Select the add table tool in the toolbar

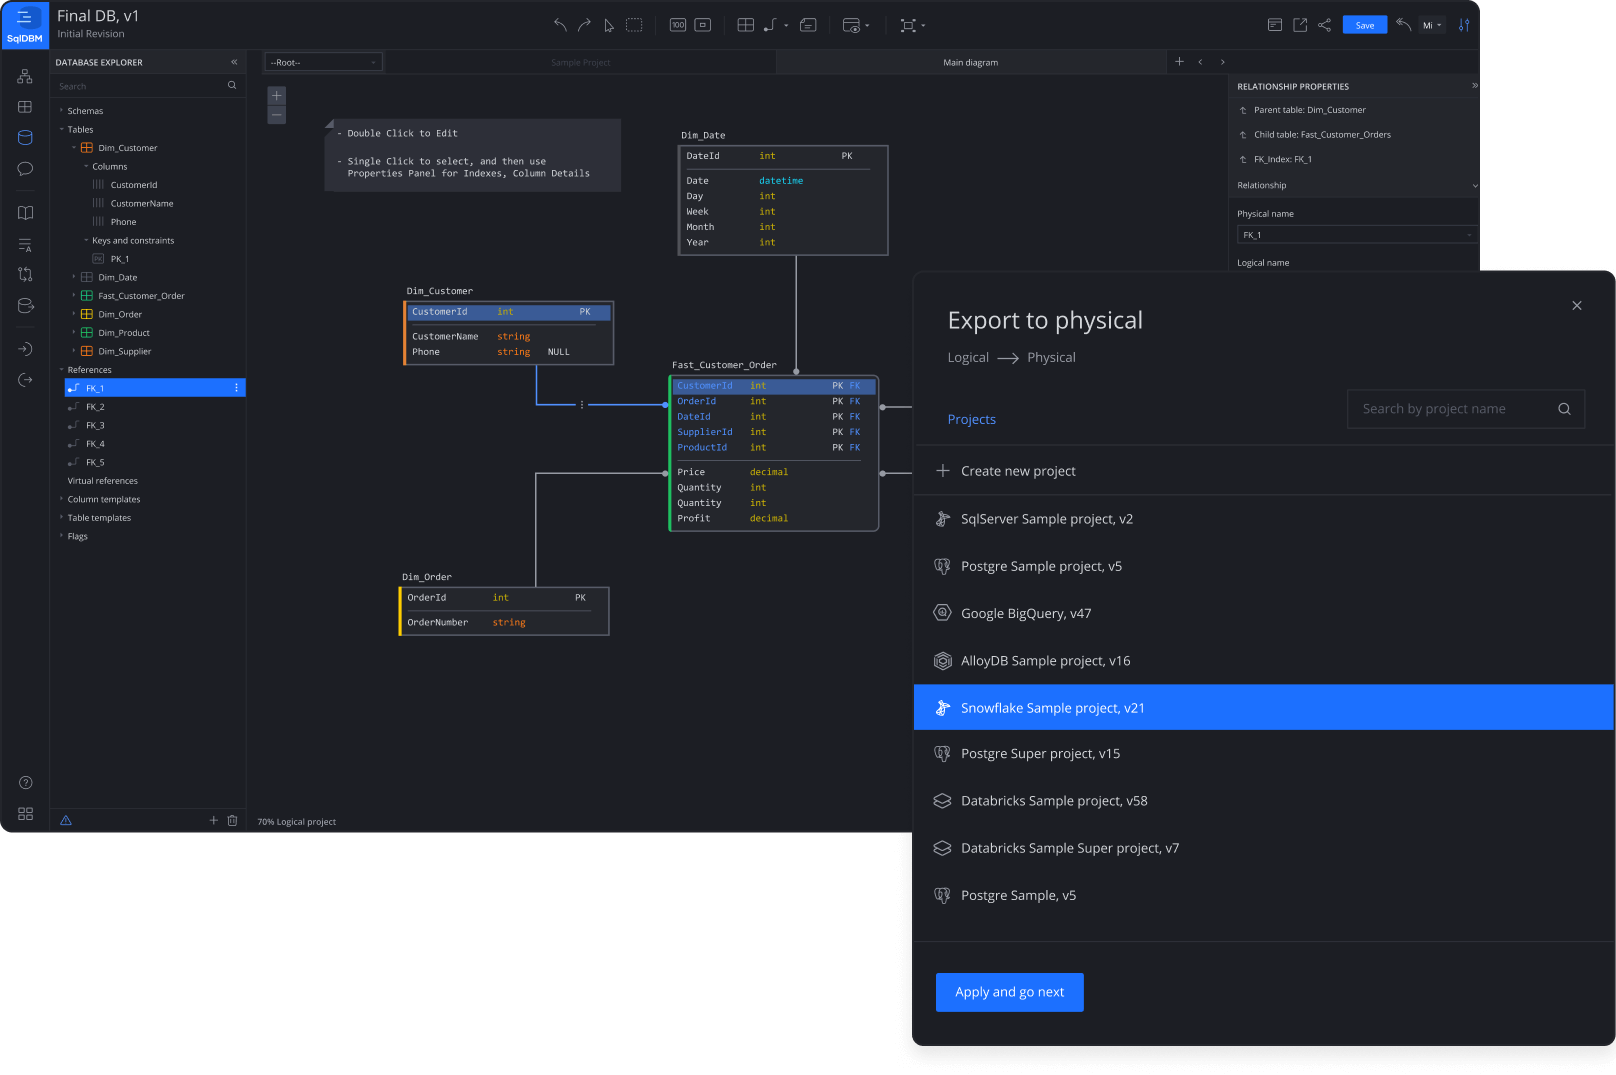point(745,25)
